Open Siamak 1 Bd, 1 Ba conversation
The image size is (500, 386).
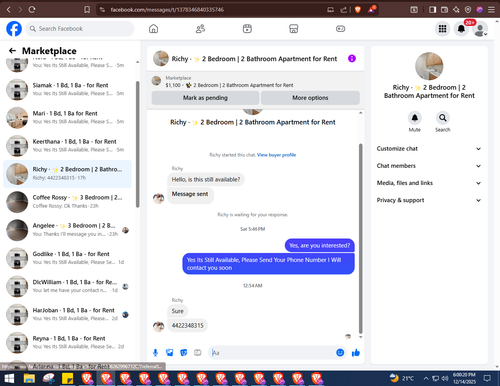pos(68,89)
